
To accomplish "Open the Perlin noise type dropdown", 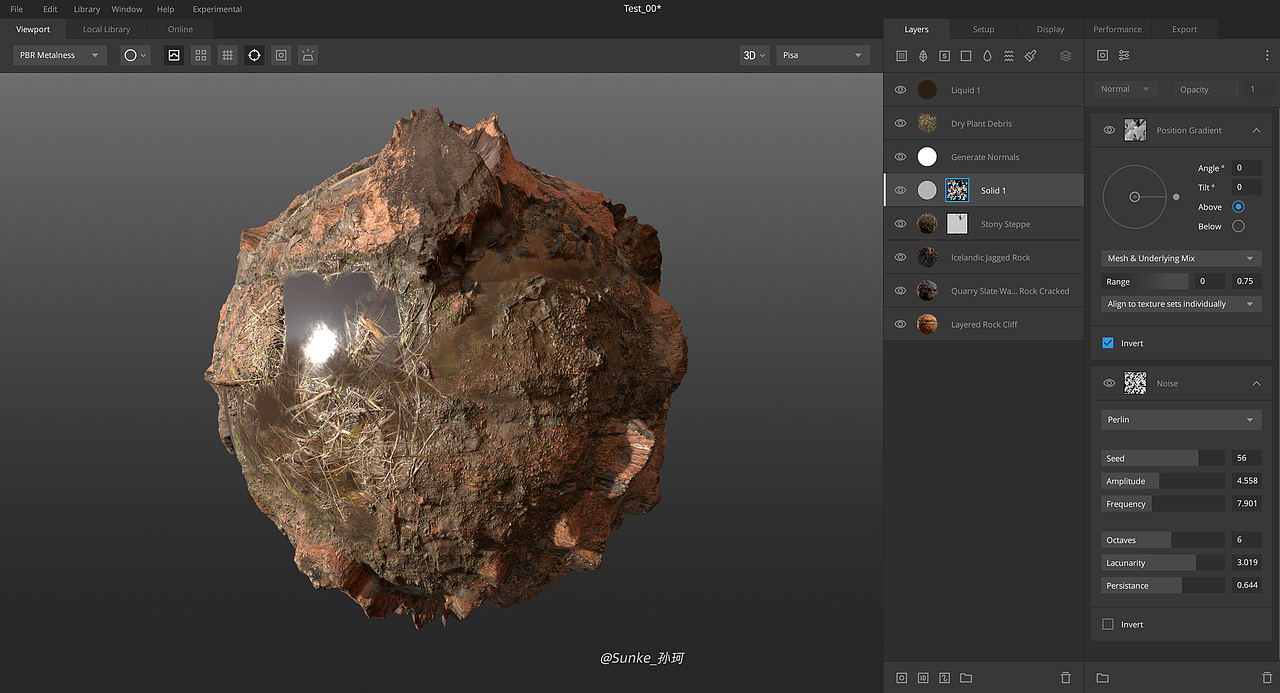I will coord(1180,420).
